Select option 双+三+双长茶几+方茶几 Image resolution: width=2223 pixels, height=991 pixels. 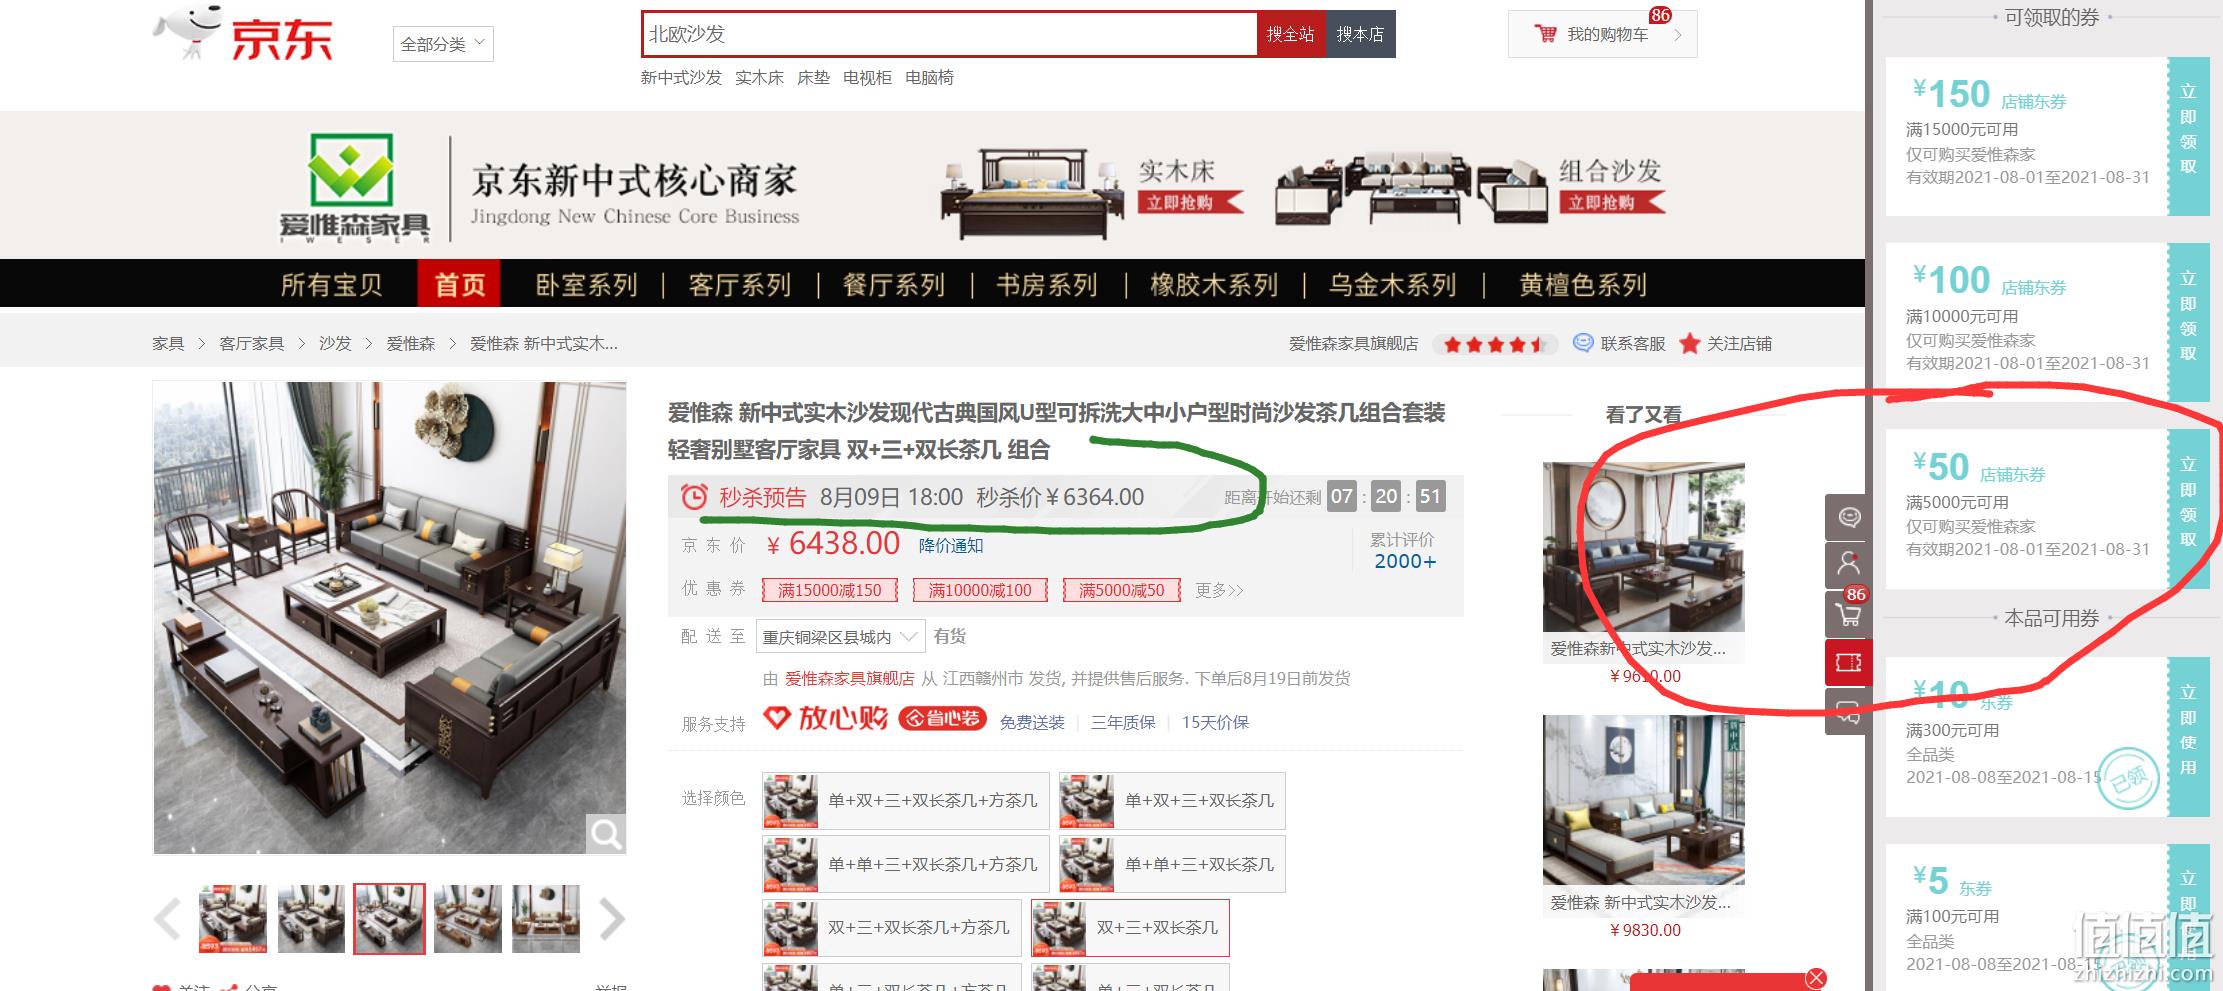tap(892, 928)
